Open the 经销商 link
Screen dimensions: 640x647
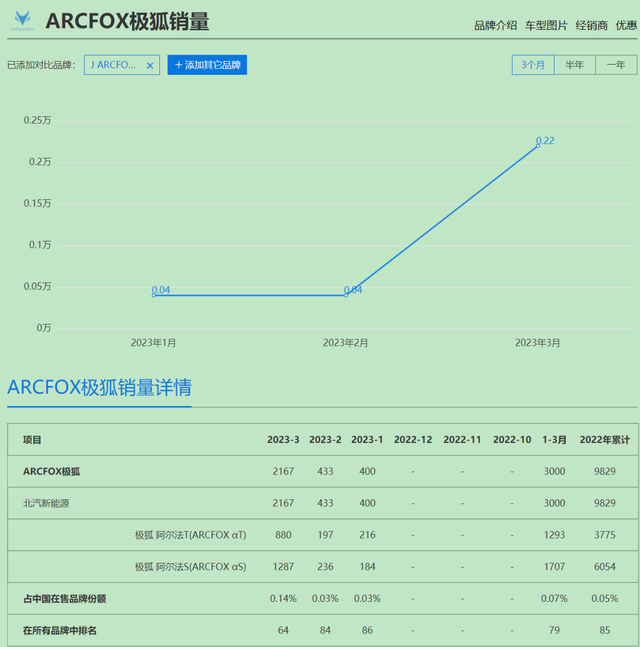tap(591, 26)
